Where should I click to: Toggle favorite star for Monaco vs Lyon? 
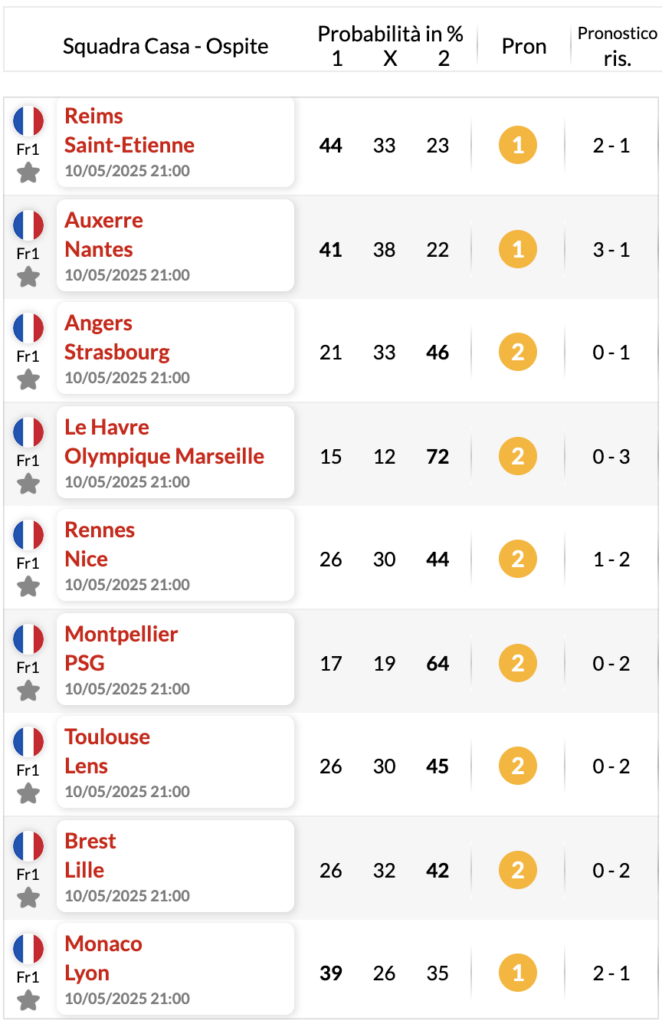(28, 1000)
